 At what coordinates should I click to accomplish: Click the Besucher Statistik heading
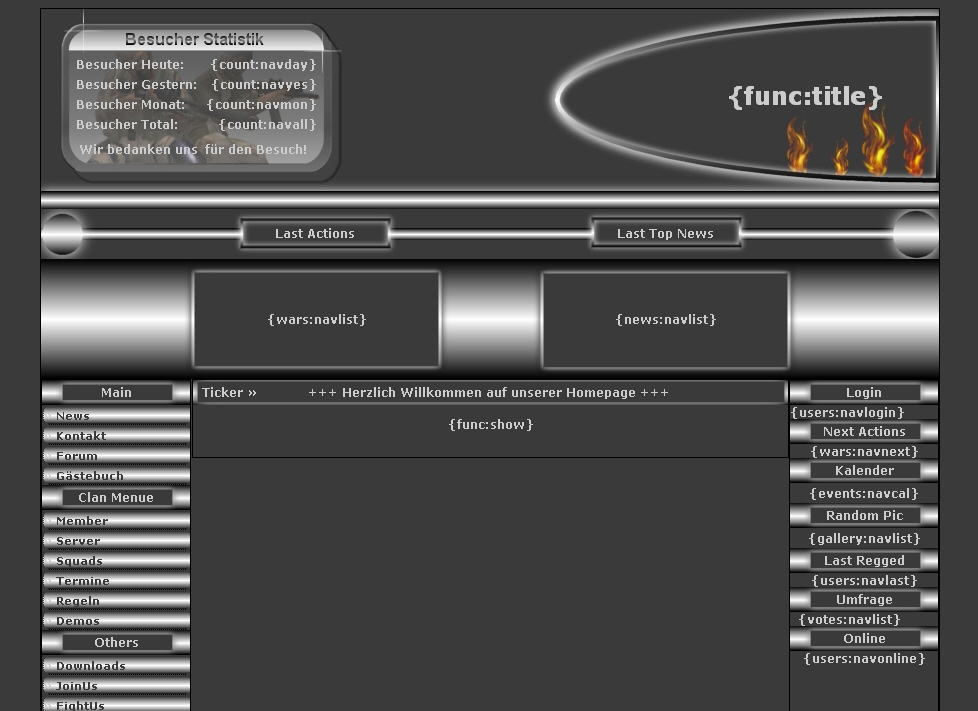[194, 39]
